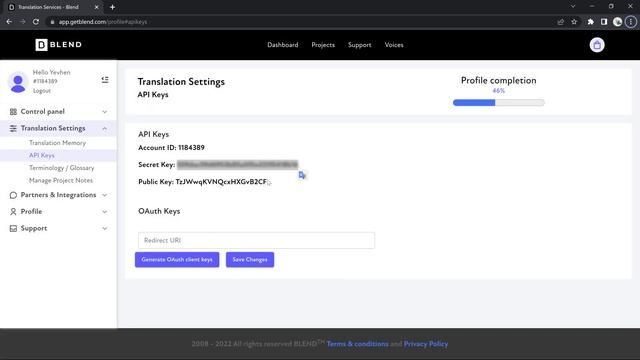640x360 pixels.
Task: Bookmark this page with star icon
Action: (574, 22)
